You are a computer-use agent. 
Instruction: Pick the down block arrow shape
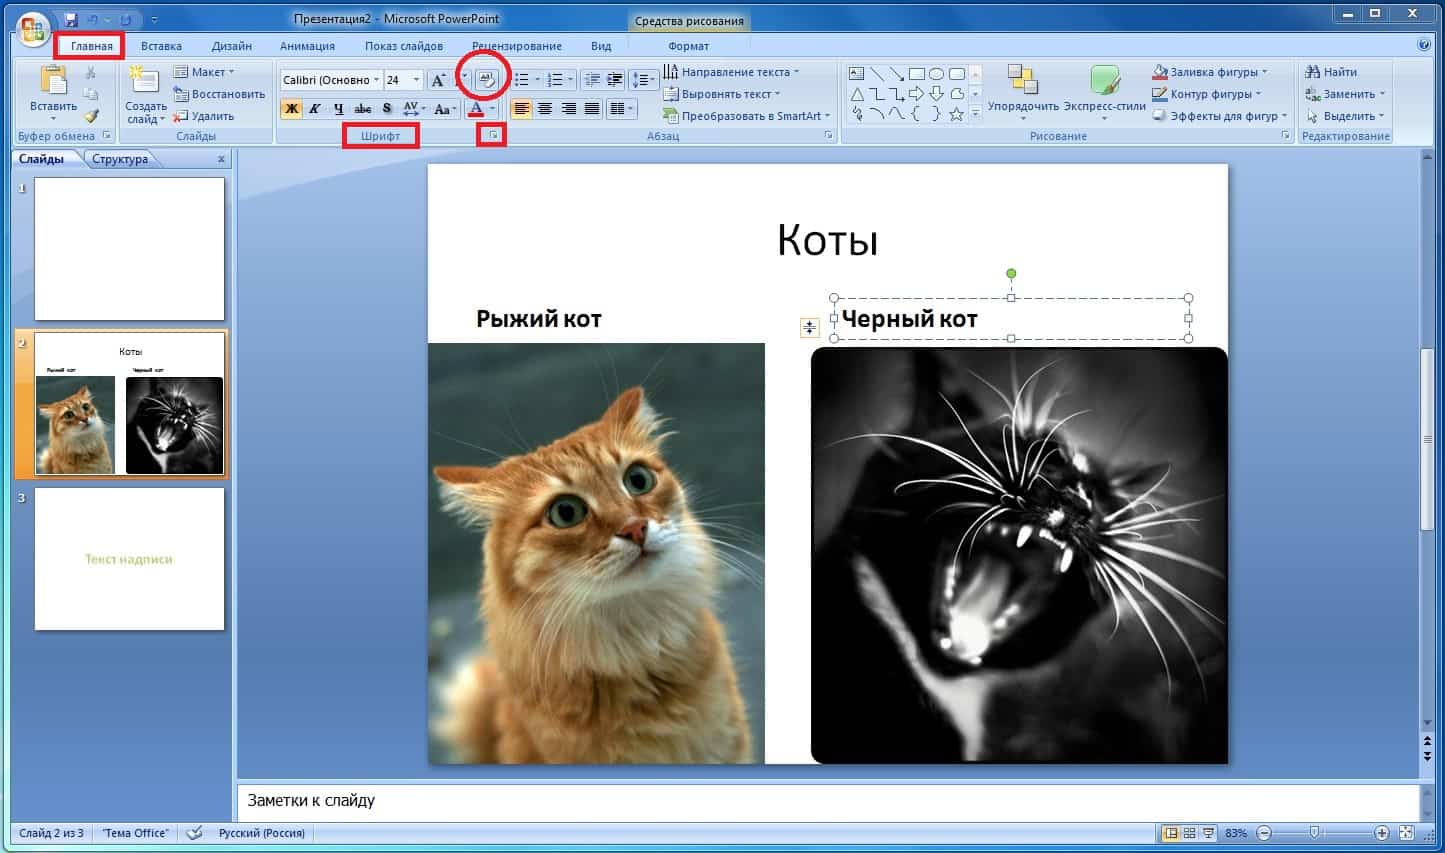(x=936, y=94)
